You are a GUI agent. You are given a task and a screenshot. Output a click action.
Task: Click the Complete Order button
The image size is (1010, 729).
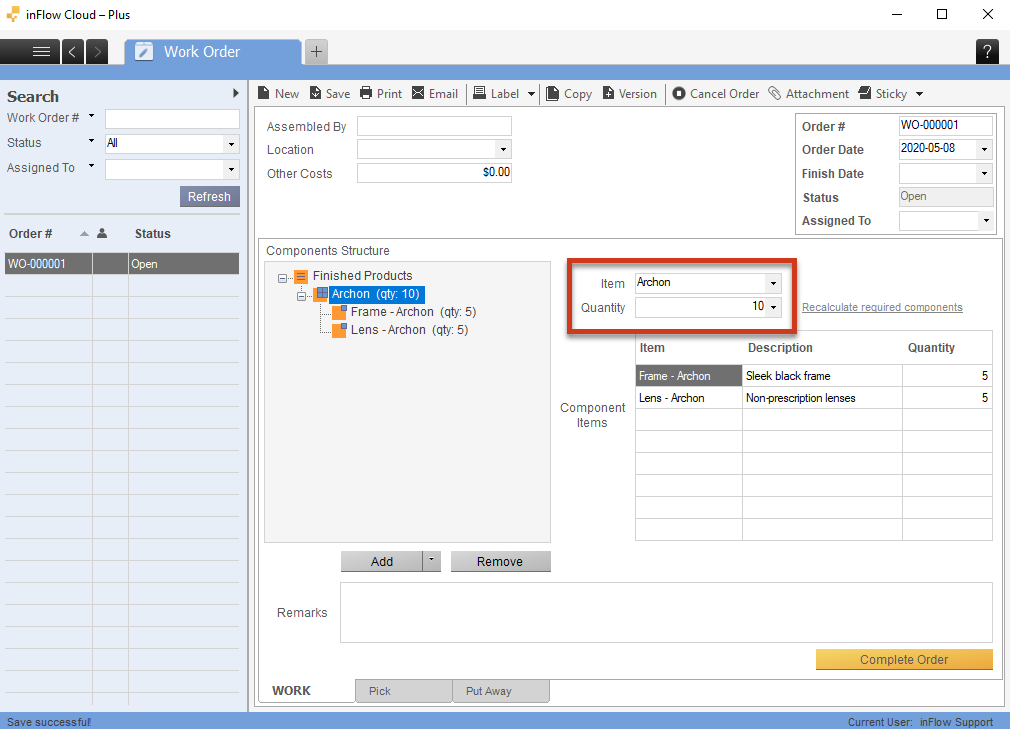point(904,659)
